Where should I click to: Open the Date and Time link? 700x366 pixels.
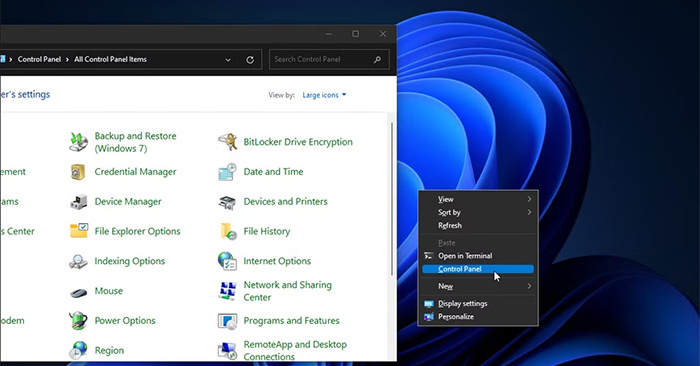click(x=273, y=172)
